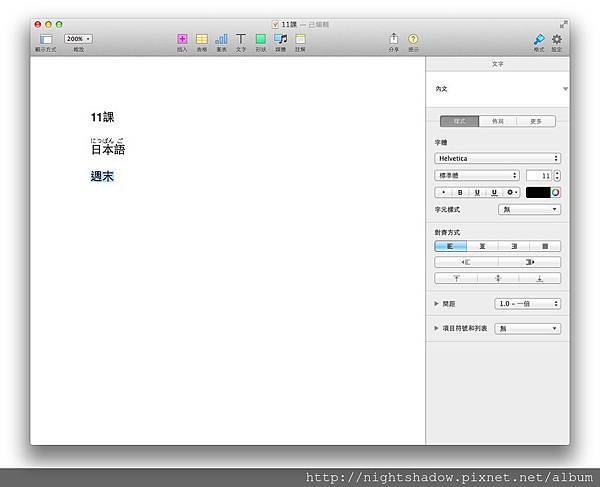
Task: Open the Tips (提示) help icon
Action: (413, 39)
